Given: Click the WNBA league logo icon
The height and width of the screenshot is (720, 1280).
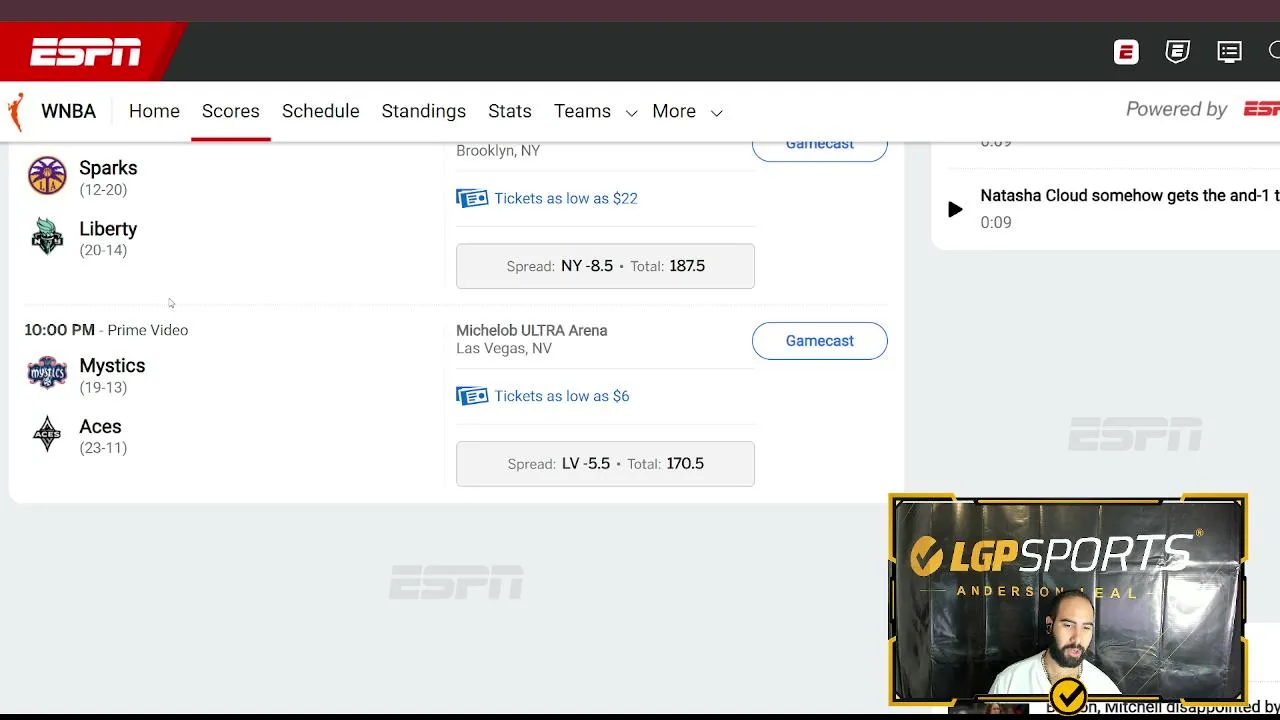Looking at the screenshot, I should click(x=15, y=111).
